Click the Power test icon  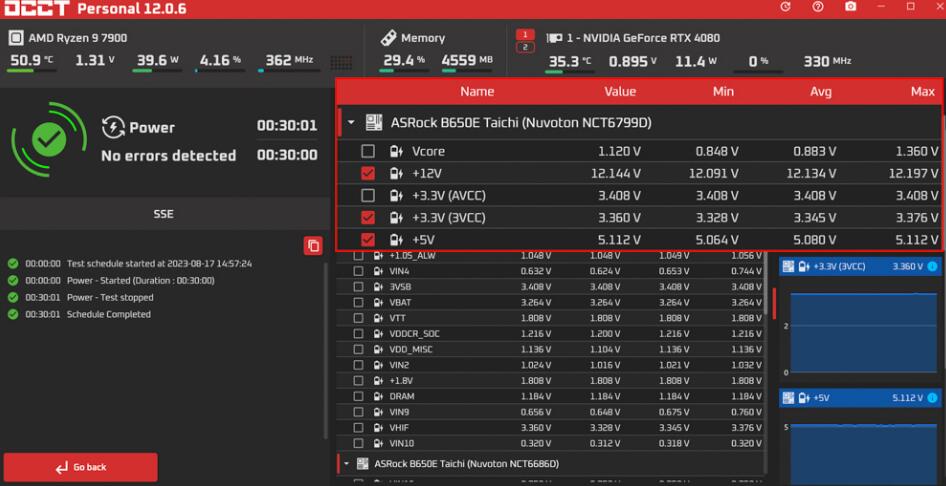click(x=113, y=127)
